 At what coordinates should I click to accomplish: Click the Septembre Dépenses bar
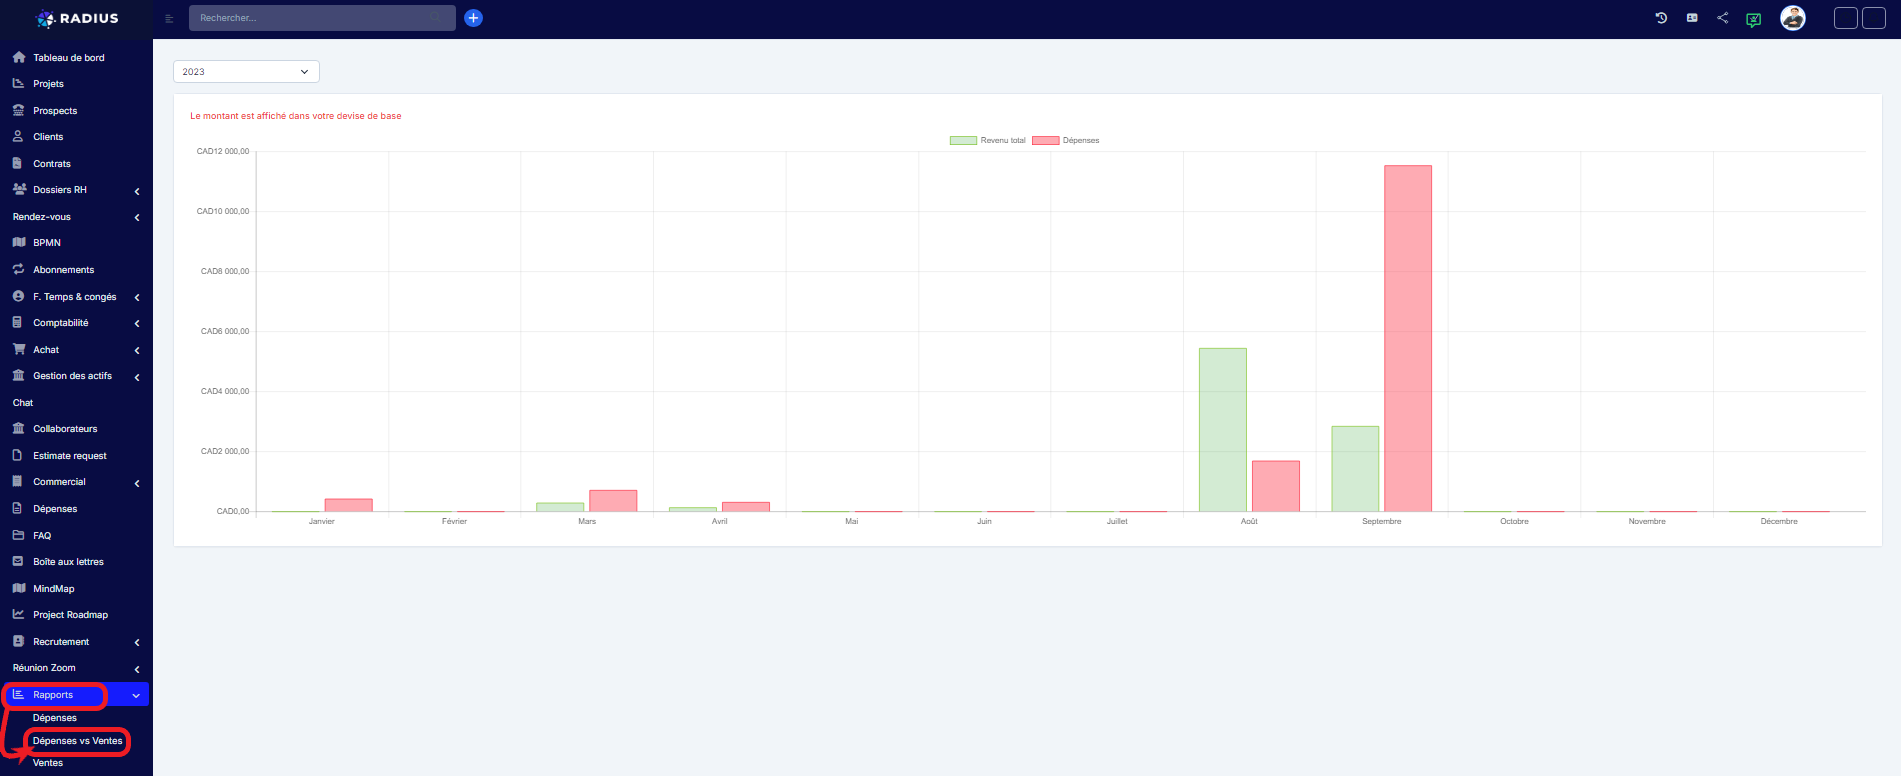(1408, 338)
